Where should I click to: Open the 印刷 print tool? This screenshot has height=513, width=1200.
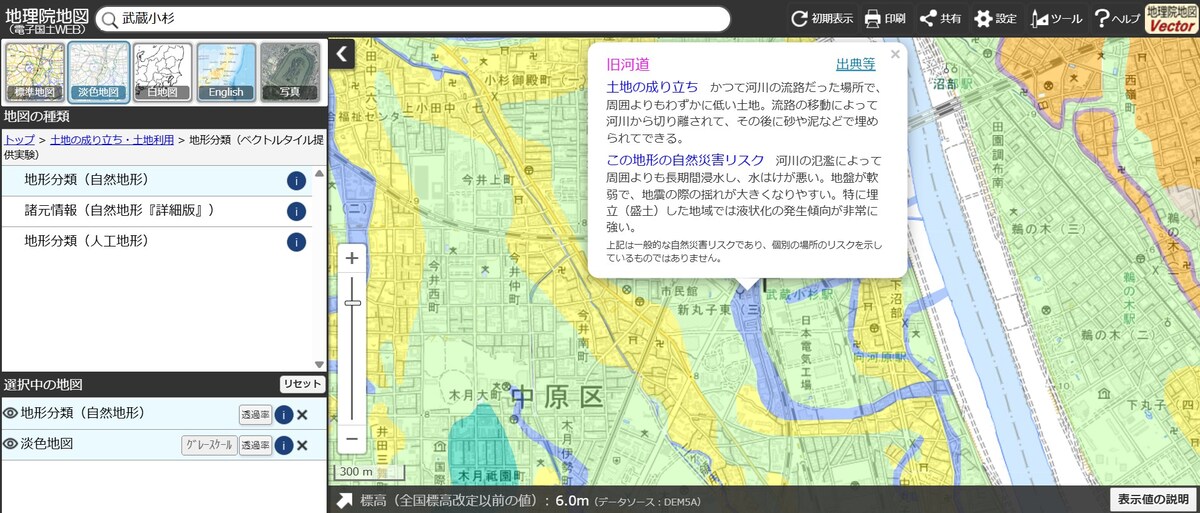[x=885, y=18]
